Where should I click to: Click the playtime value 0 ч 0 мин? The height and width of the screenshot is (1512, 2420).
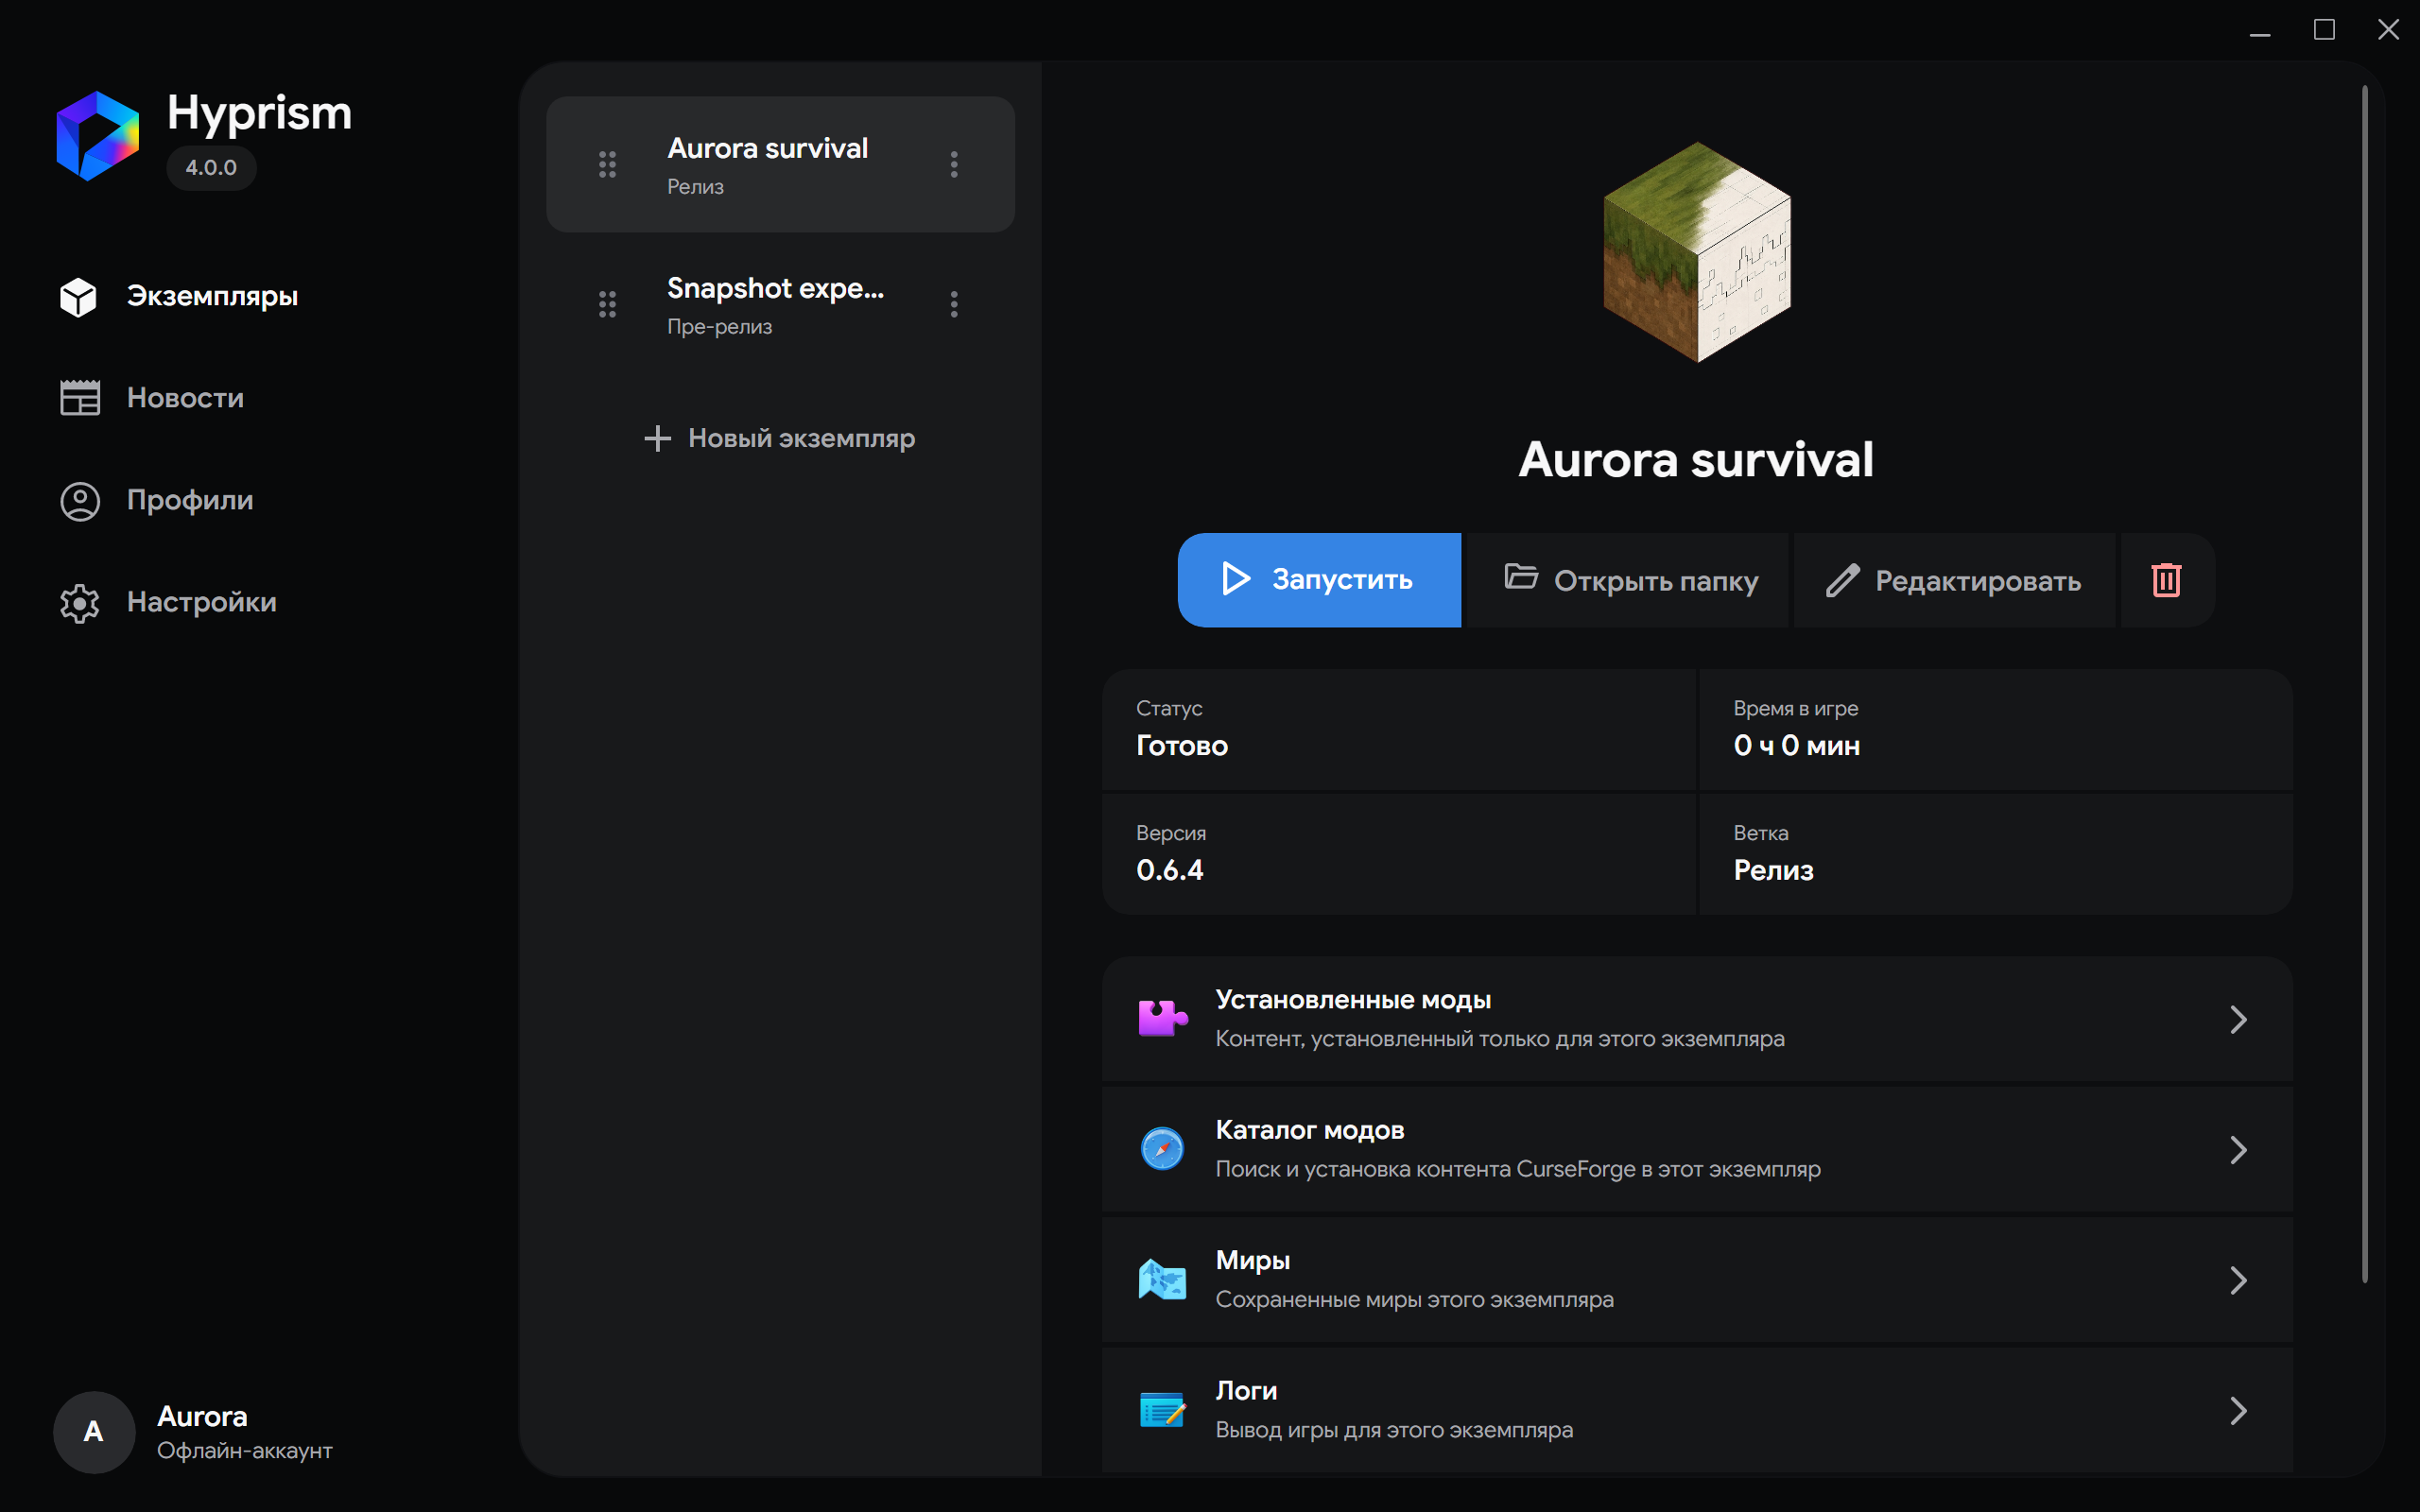(x=1796, y=746)
